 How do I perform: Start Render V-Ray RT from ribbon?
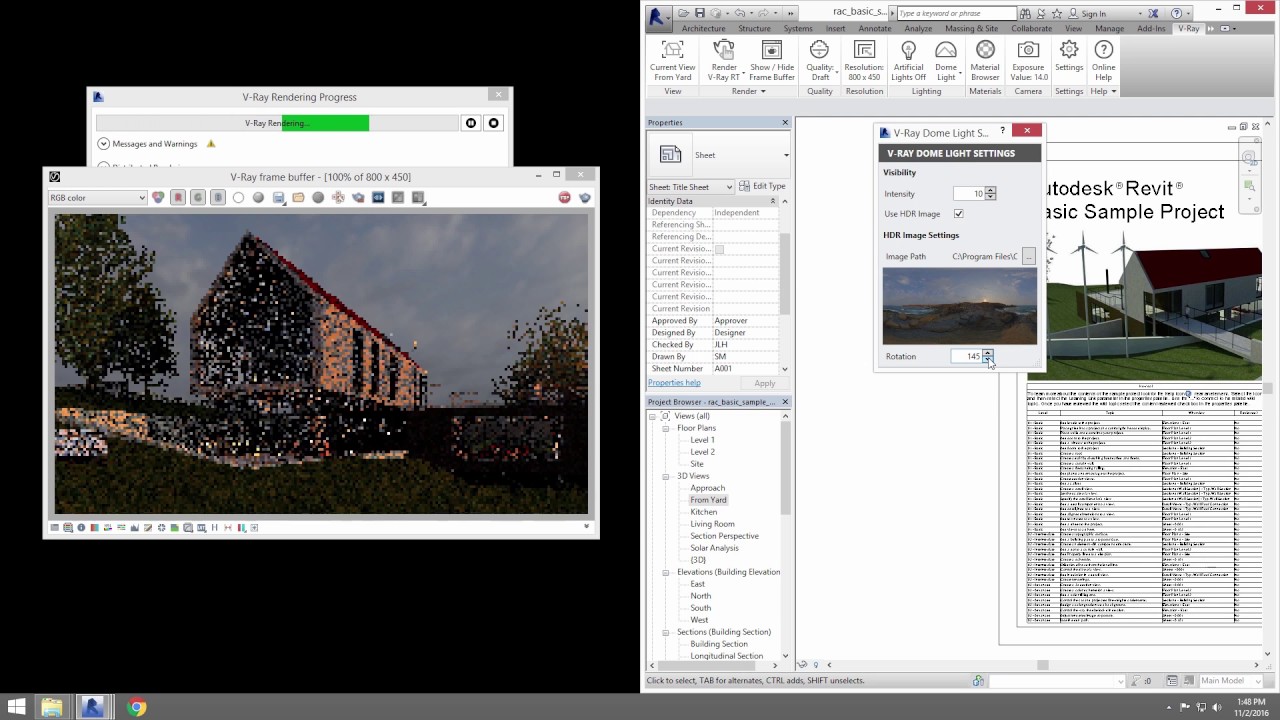(x=724, y=61)
